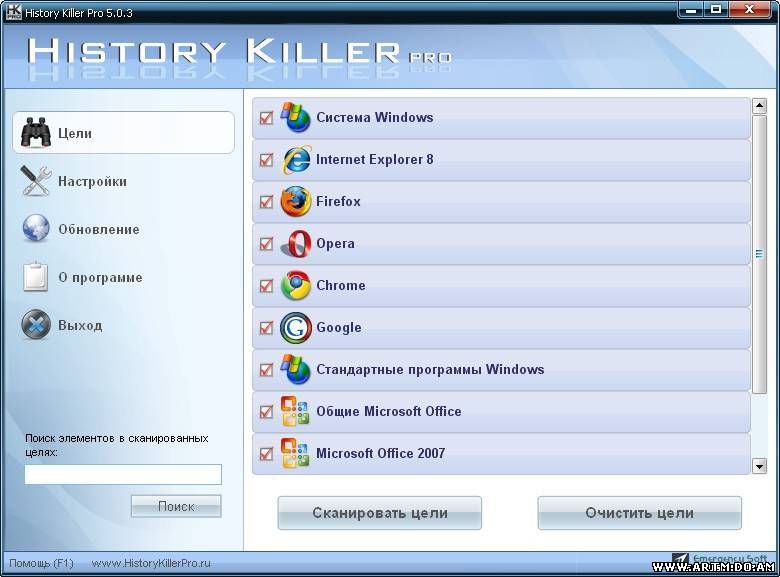The image size is (780, 577).
Task: Toggle the Opera checkbox
Action: click(x=267, y=244)
